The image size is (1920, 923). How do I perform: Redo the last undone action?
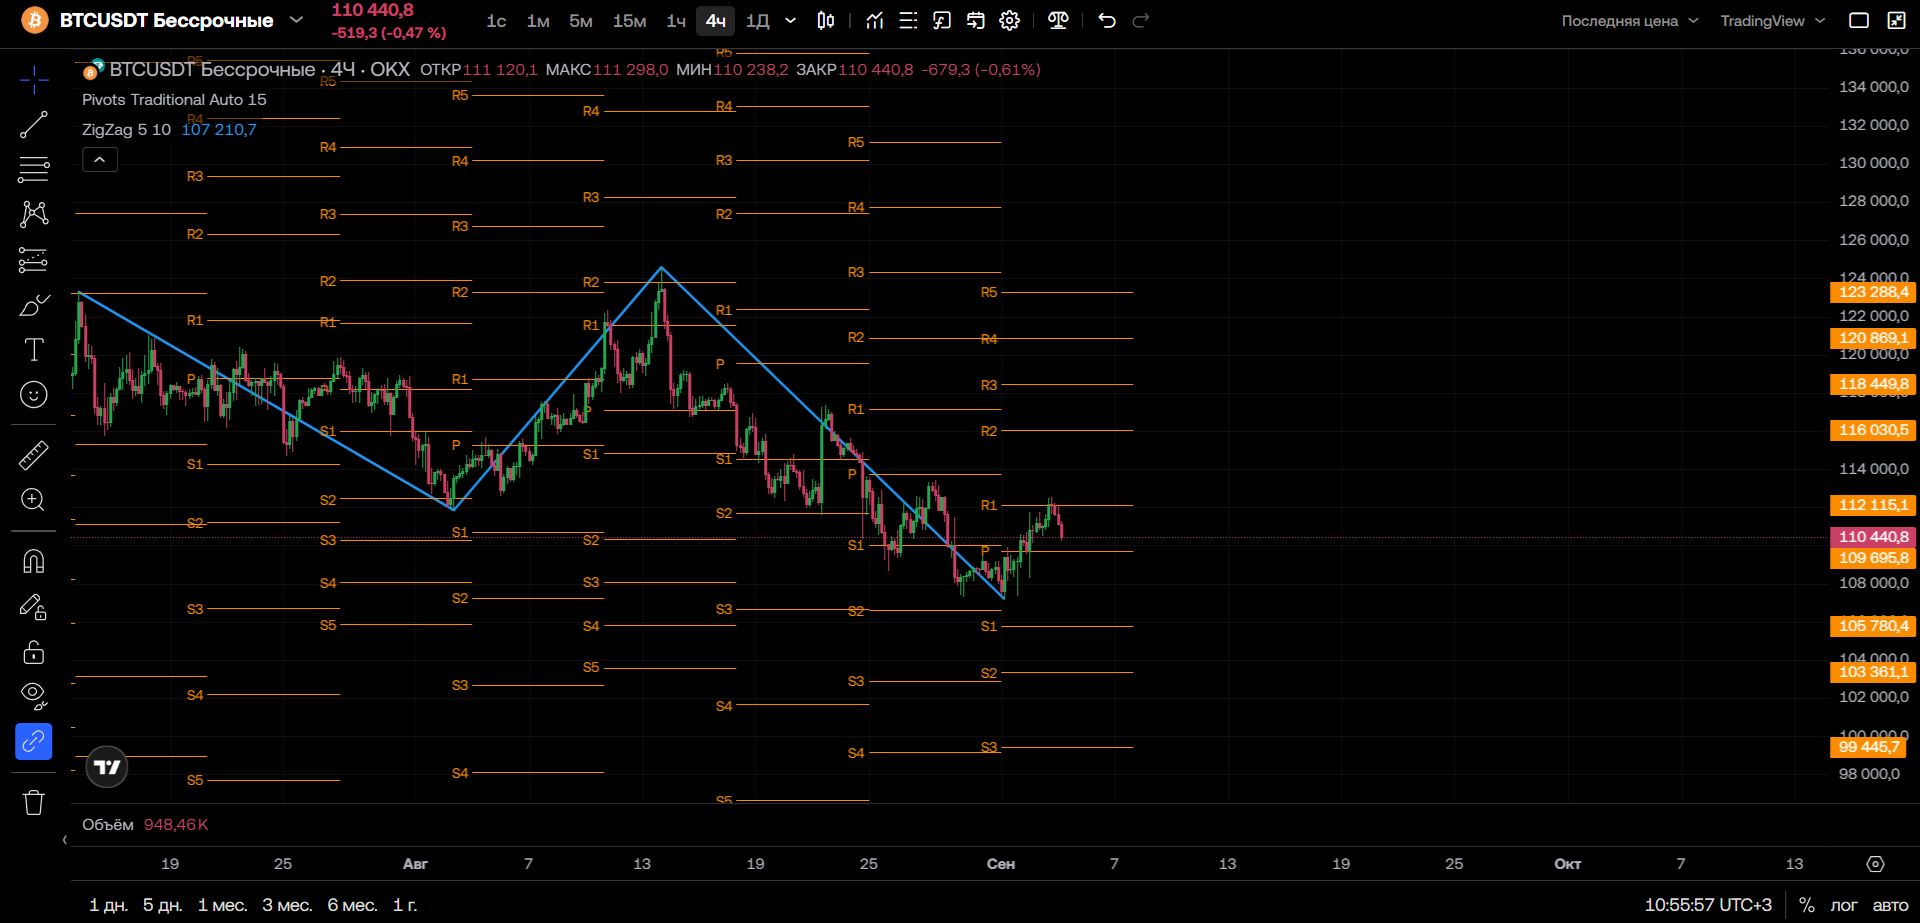coord(1141,20)
